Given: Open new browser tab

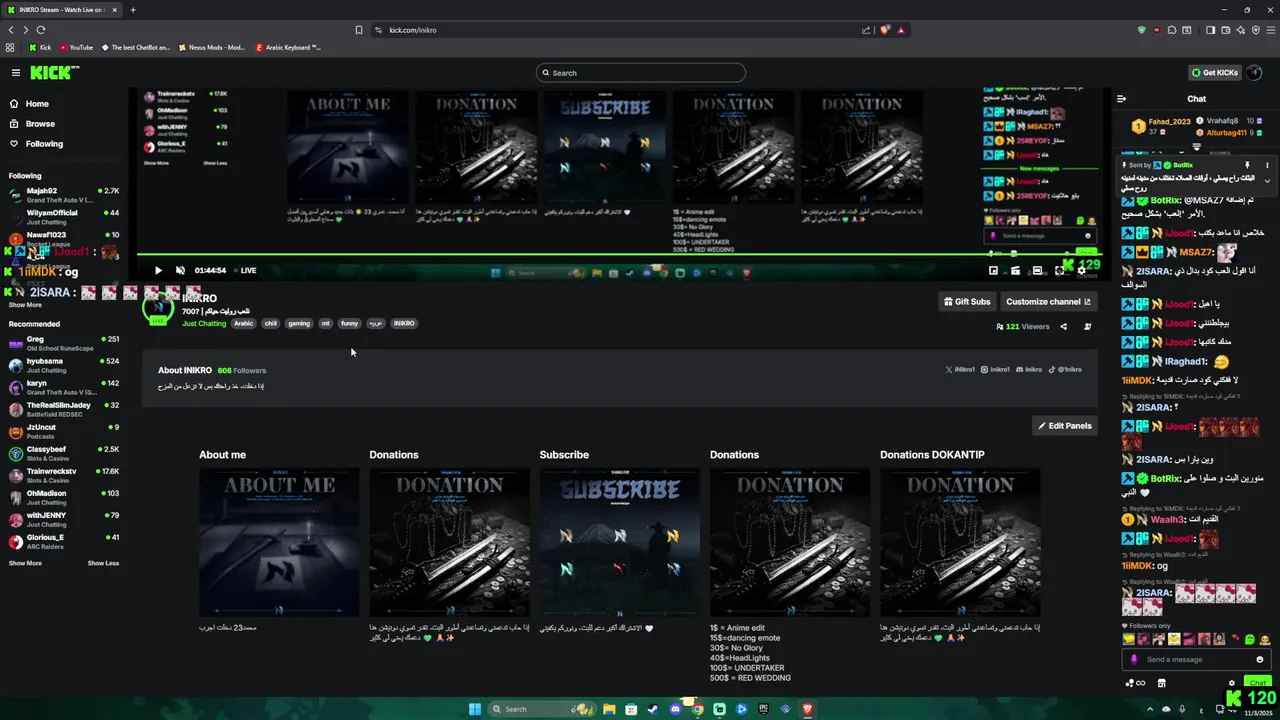Looking at the screenshot, I should point(133,10).
